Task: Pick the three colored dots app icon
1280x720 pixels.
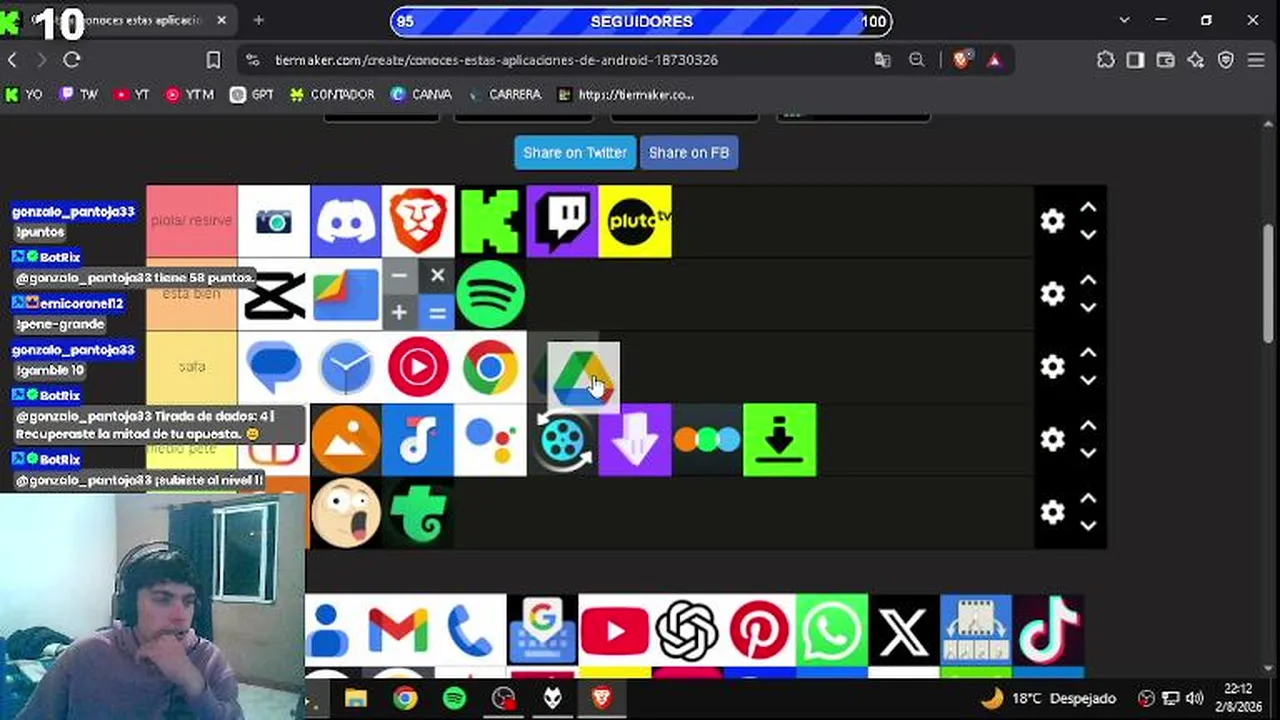Action: click(x=707, y=440)
